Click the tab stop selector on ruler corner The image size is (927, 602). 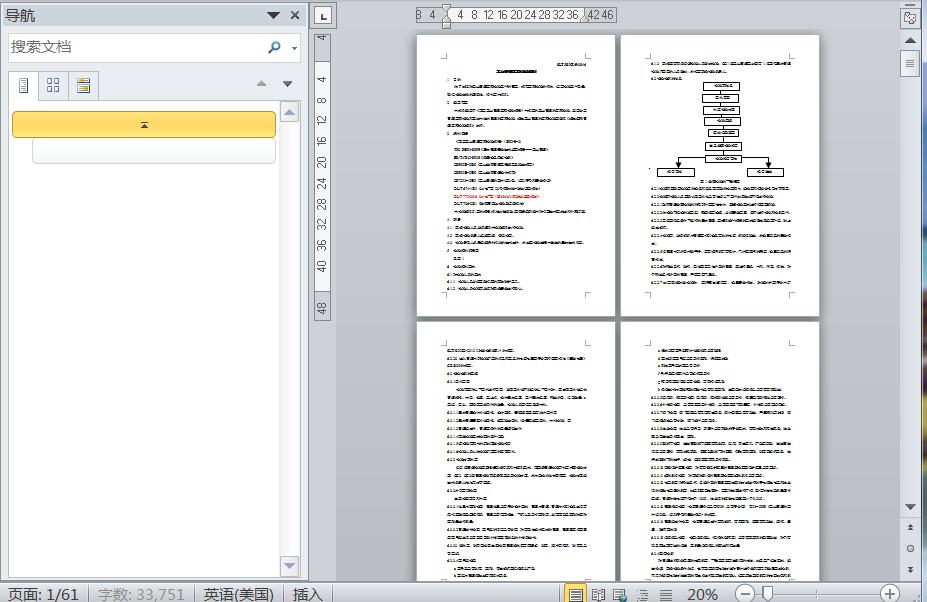coord(323,16)
